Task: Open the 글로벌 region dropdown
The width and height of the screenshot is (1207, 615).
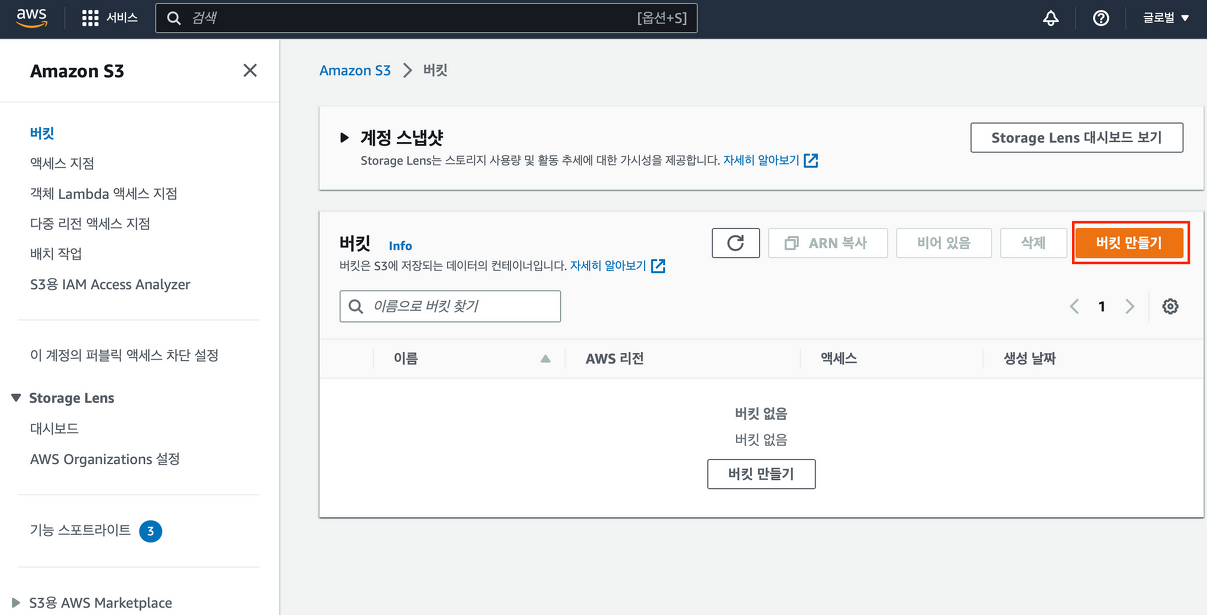Action: (1166, 18)
